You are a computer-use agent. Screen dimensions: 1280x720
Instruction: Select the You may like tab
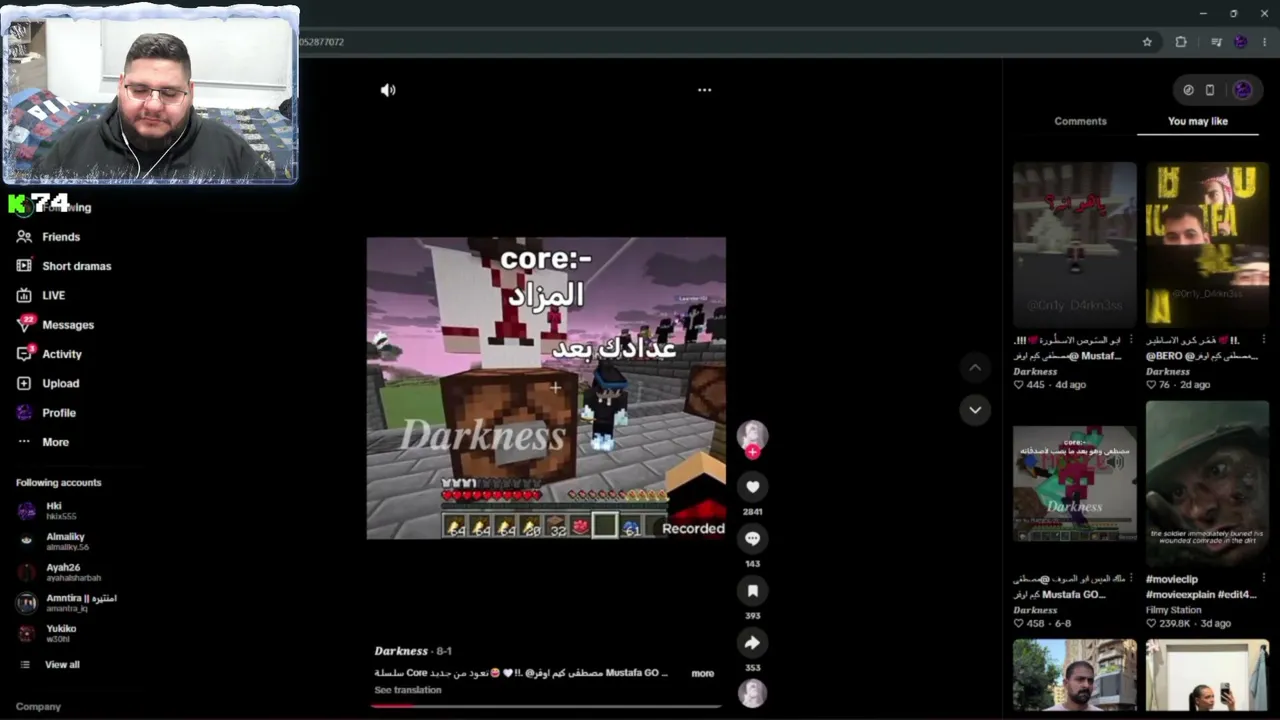pyautogui.click(x=1197, y=121)
